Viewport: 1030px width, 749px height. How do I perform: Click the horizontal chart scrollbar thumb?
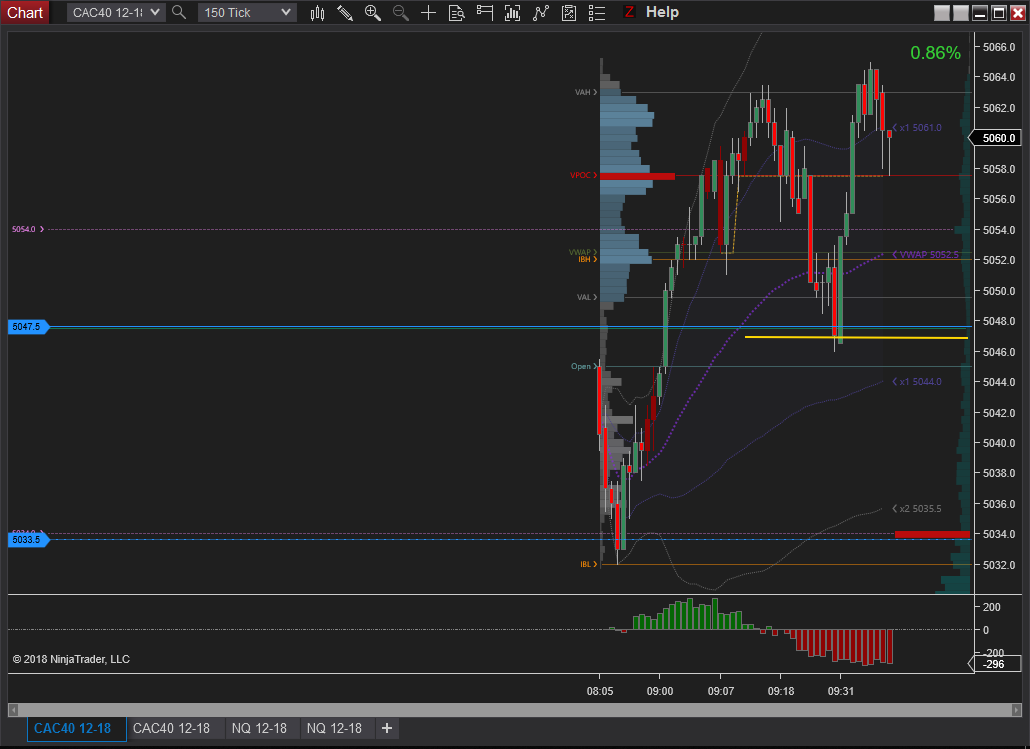[515, 710]
